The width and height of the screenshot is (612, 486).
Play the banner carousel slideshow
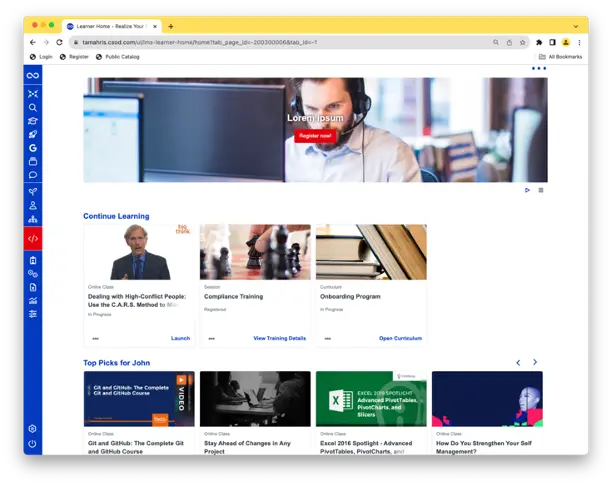528,190
